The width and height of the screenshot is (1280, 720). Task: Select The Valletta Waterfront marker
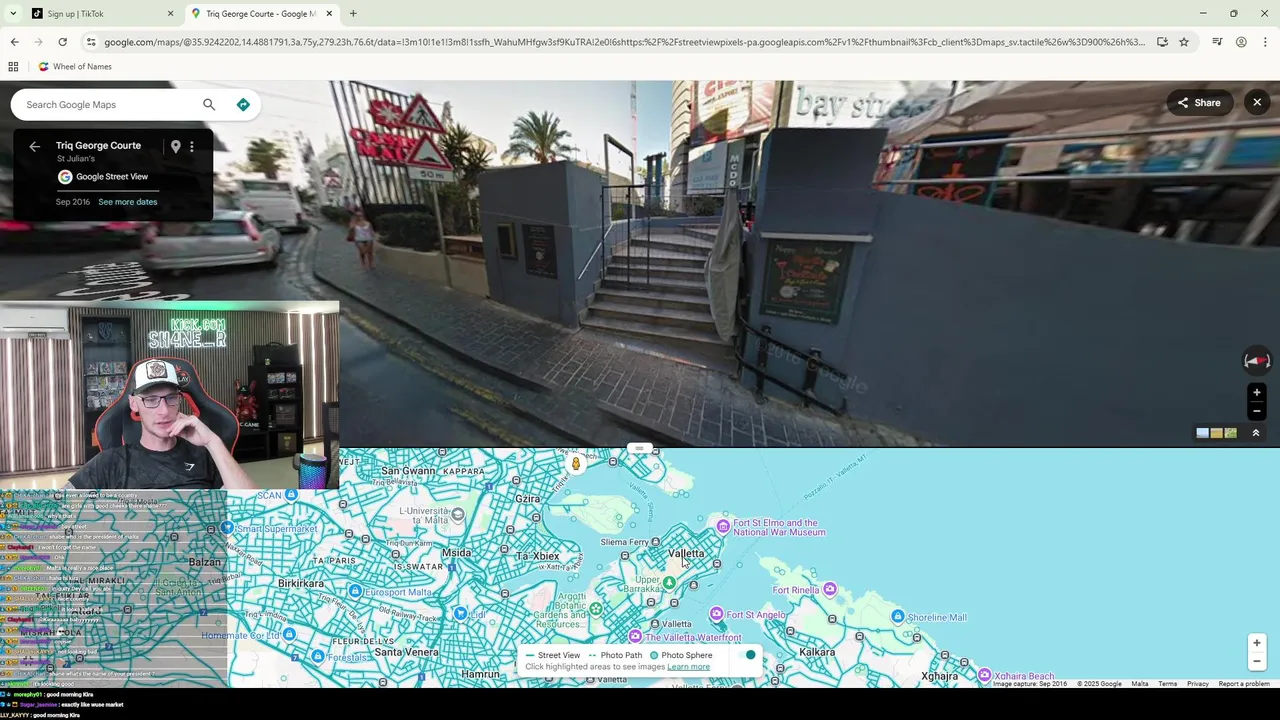[x=635, y=636]
